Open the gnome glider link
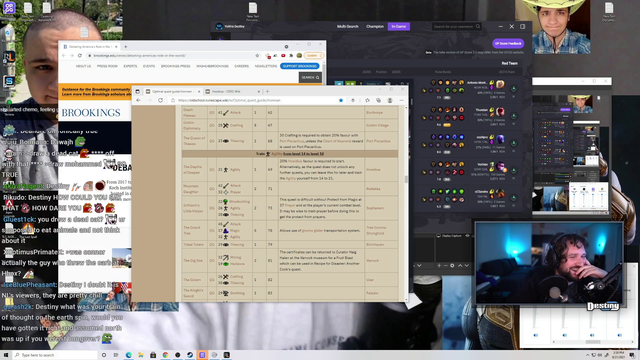The width and height of the screenshot is (640, 360). 312,231
